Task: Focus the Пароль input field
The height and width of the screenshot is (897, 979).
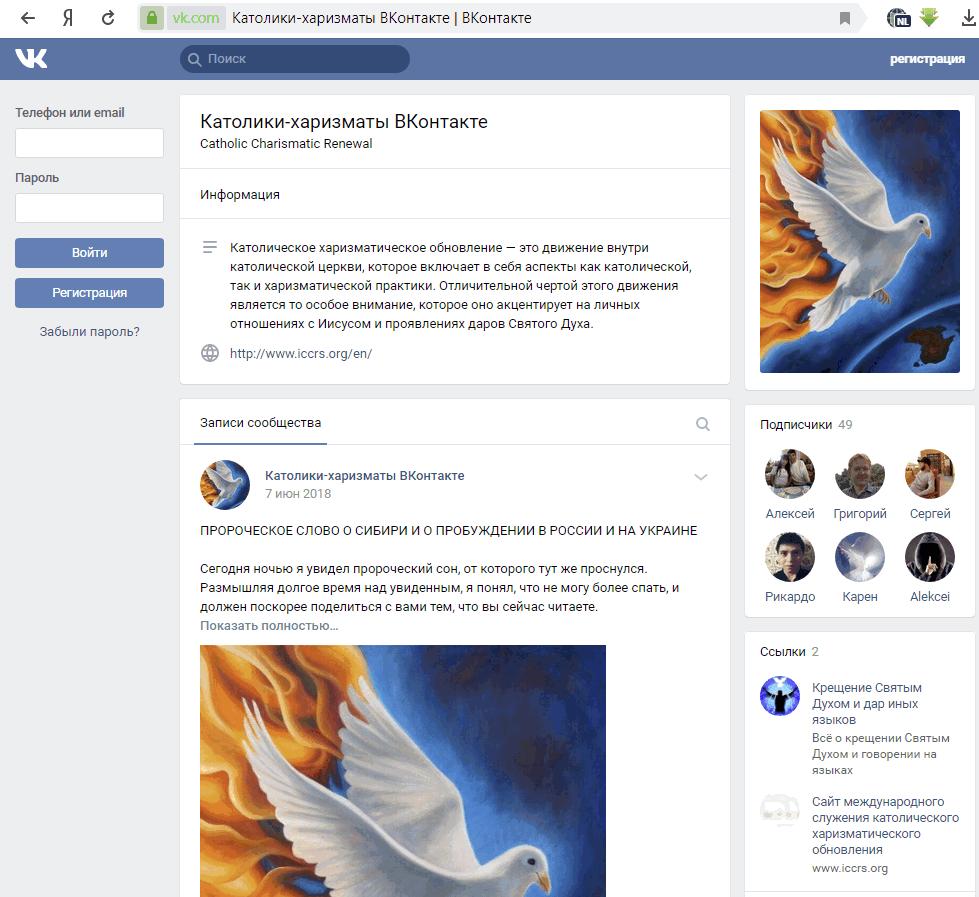Action: coord(89,208)
